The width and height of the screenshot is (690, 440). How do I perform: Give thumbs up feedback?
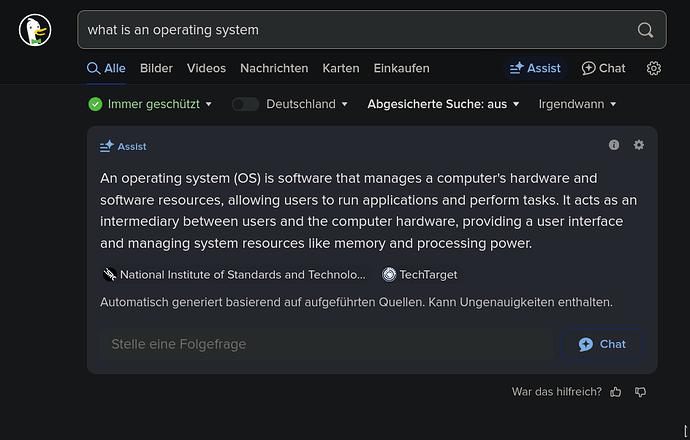pos(616,392)
